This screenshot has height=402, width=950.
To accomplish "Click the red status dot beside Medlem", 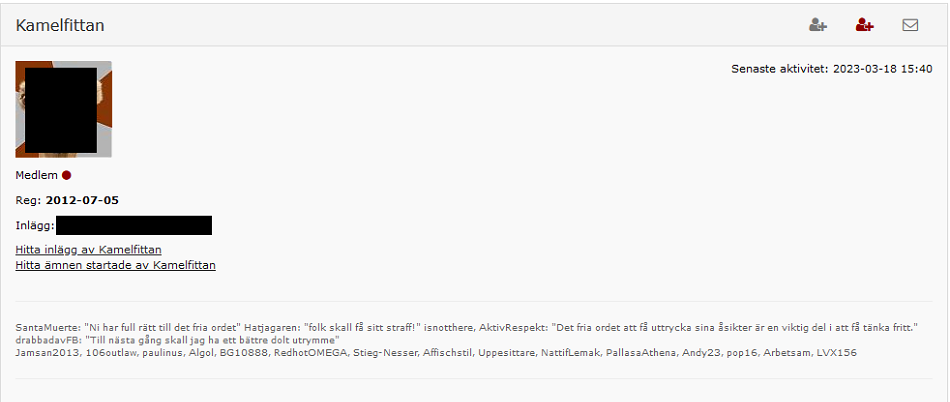I will [67, 176].
